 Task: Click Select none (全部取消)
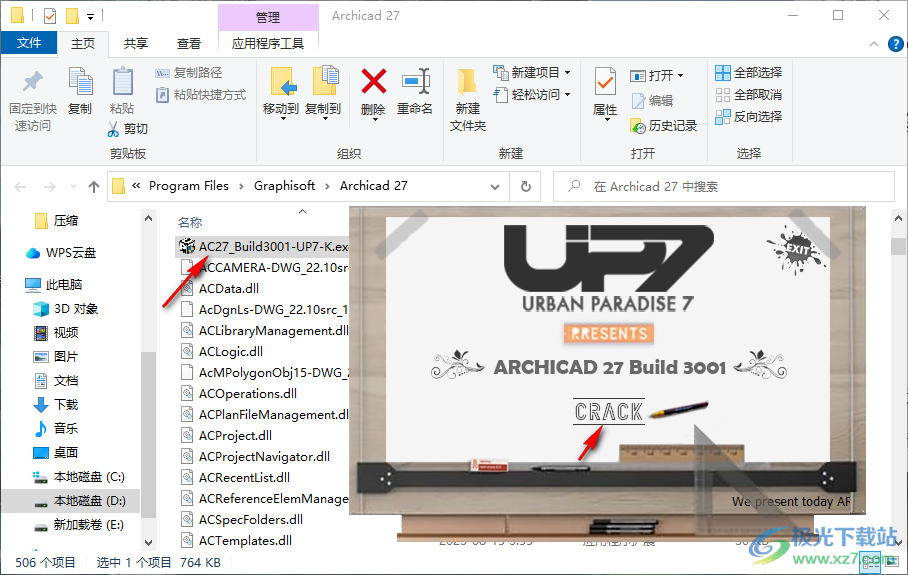tap(748, 94)
